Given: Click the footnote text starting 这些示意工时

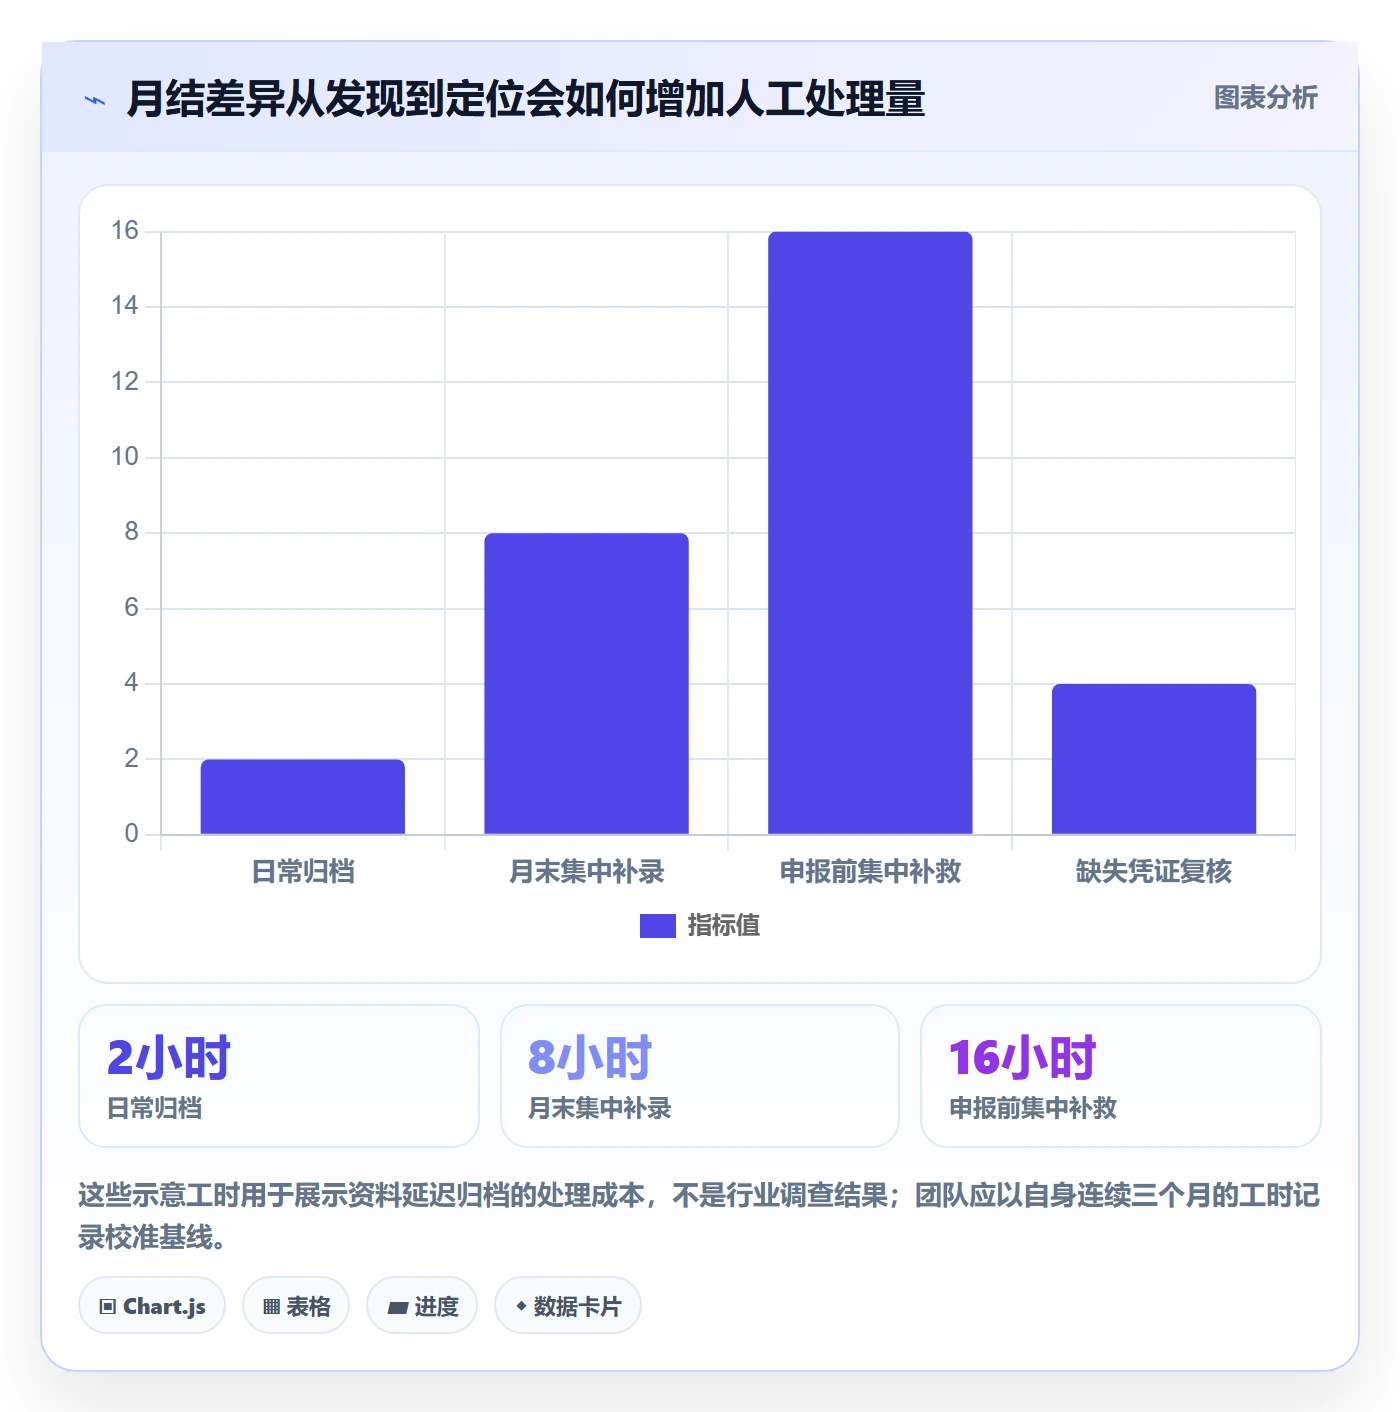Looking at the screenshot, I should [699, 1216].
